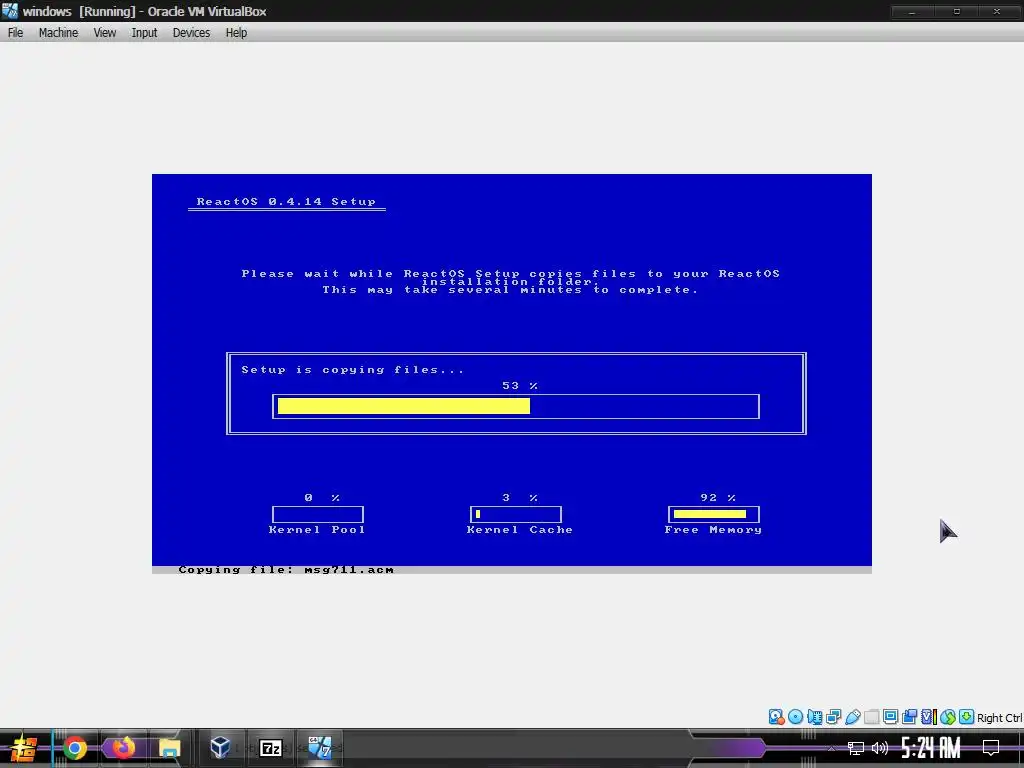Click the audio indicator icon in VirtualBox status bar
The height and width of the screenshot is (768, 1024).
point(814,717)
